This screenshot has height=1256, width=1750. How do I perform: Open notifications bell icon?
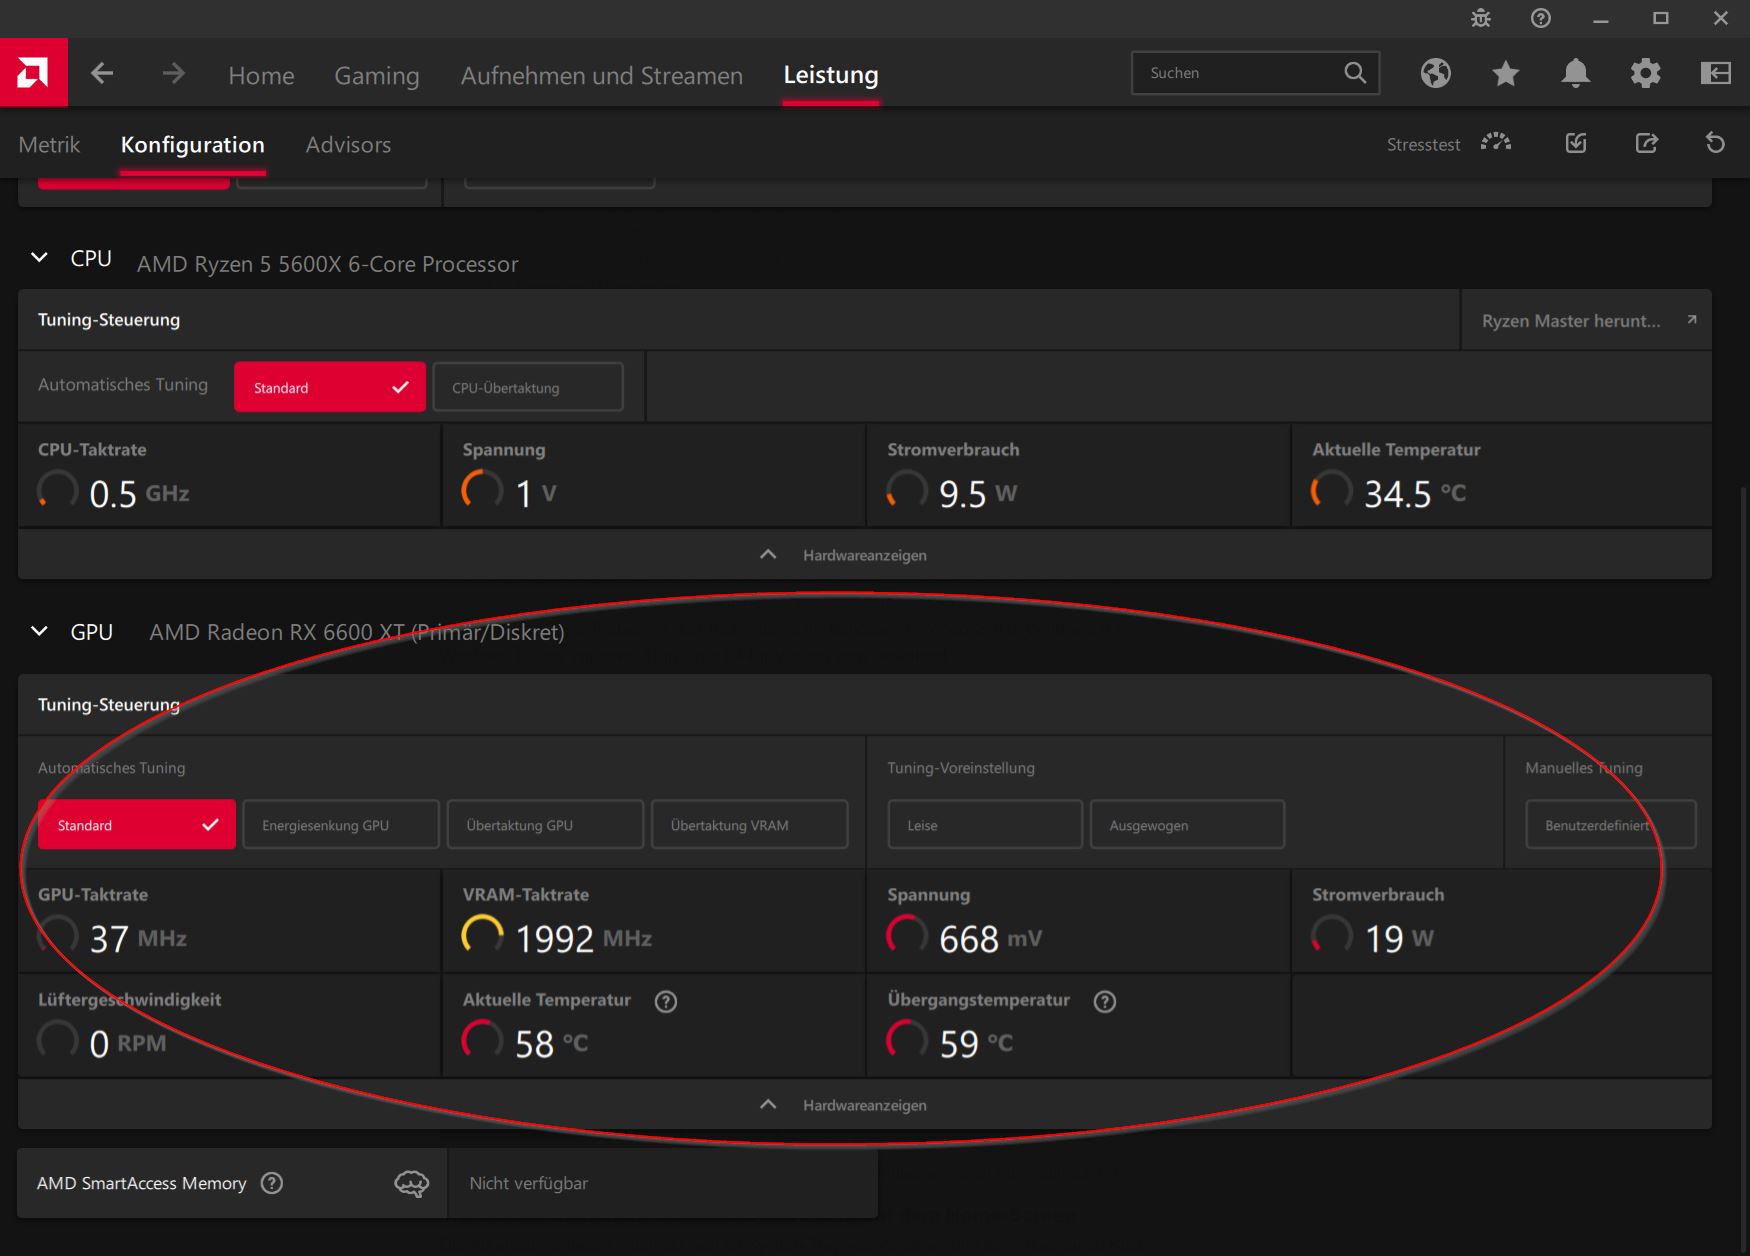[x=1575, y=73]
